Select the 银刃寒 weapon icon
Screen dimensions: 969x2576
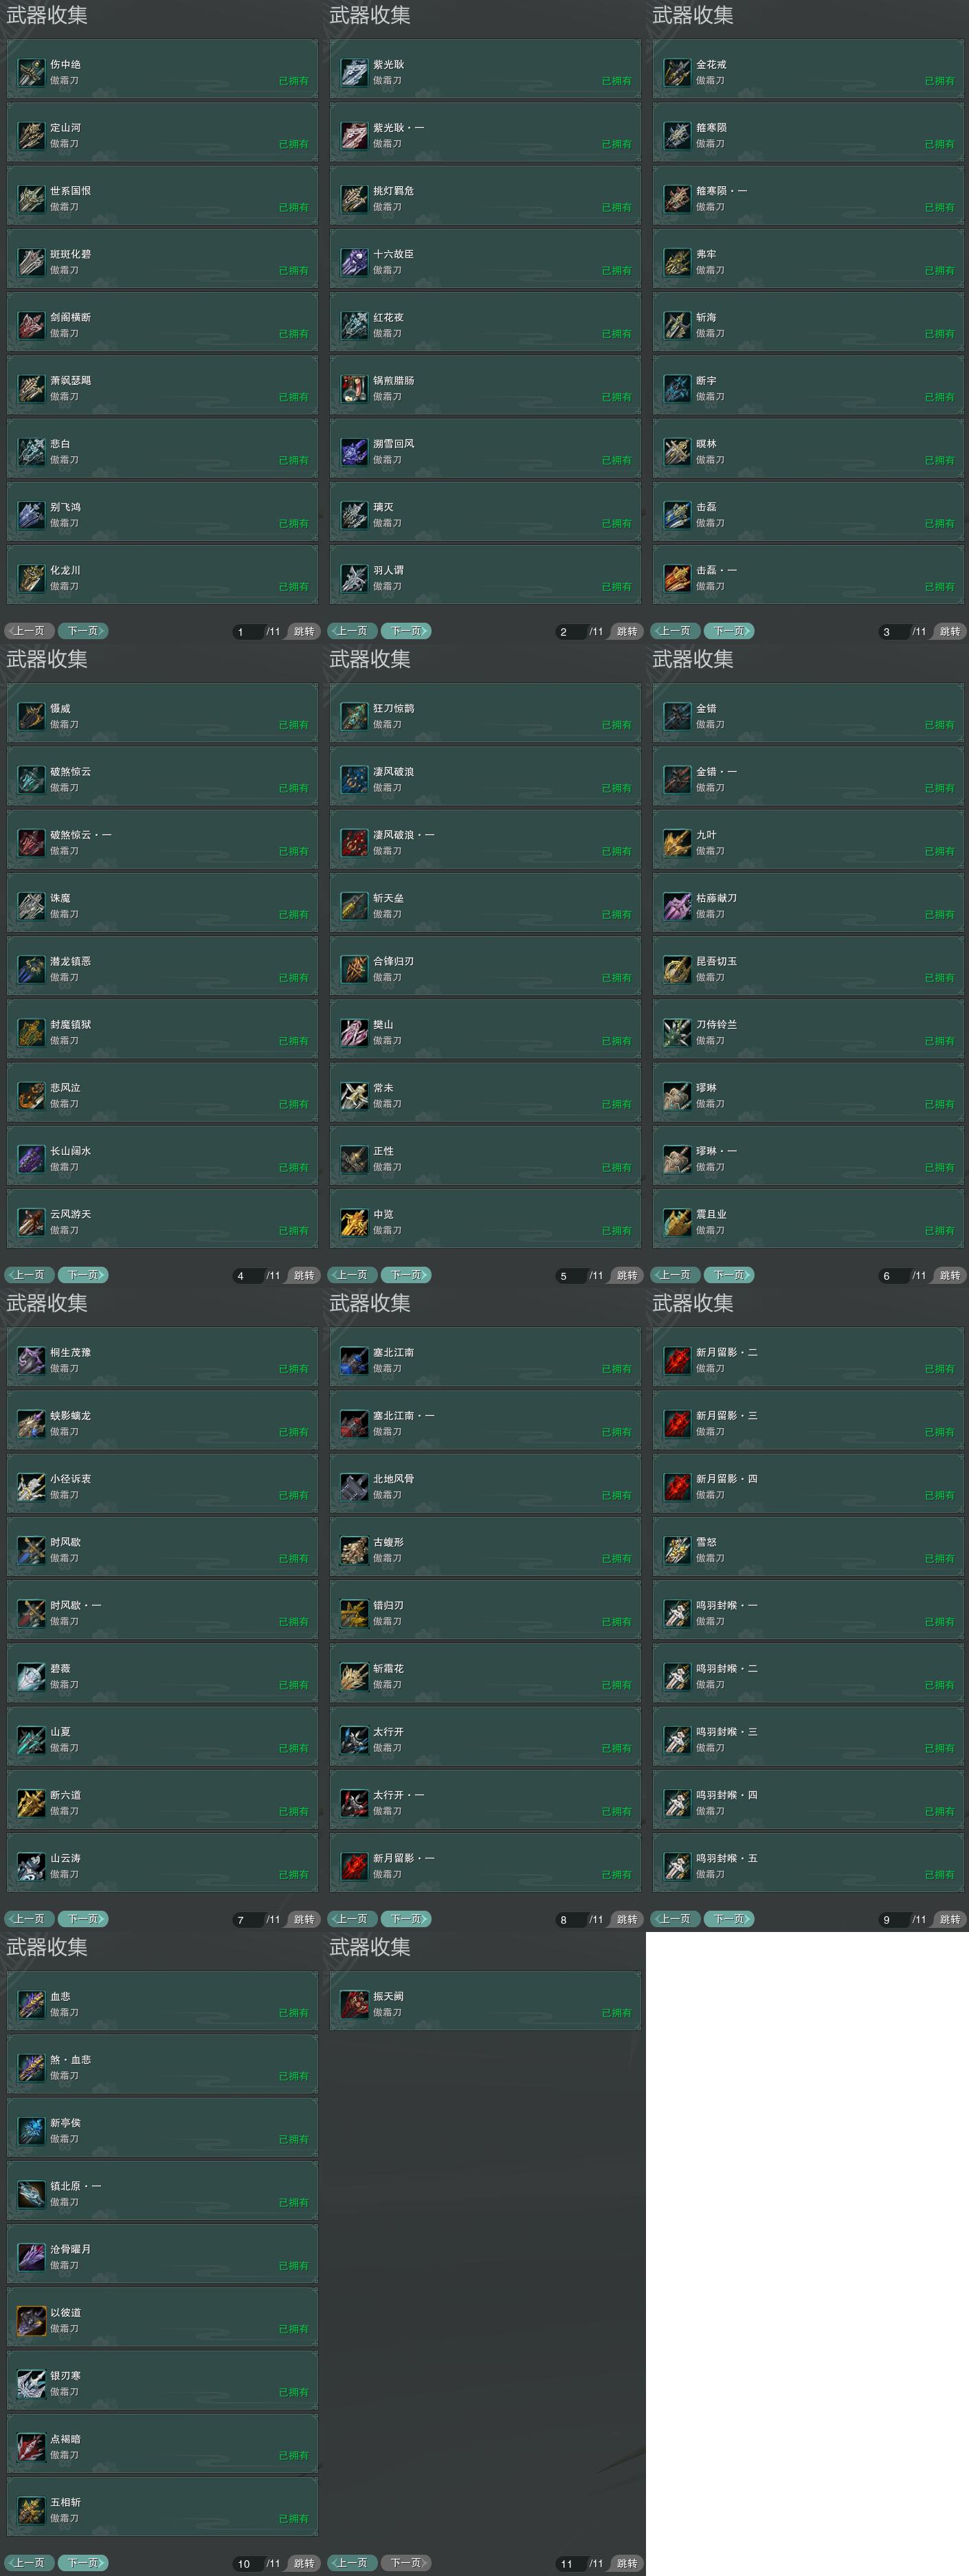click(32, 2383)
